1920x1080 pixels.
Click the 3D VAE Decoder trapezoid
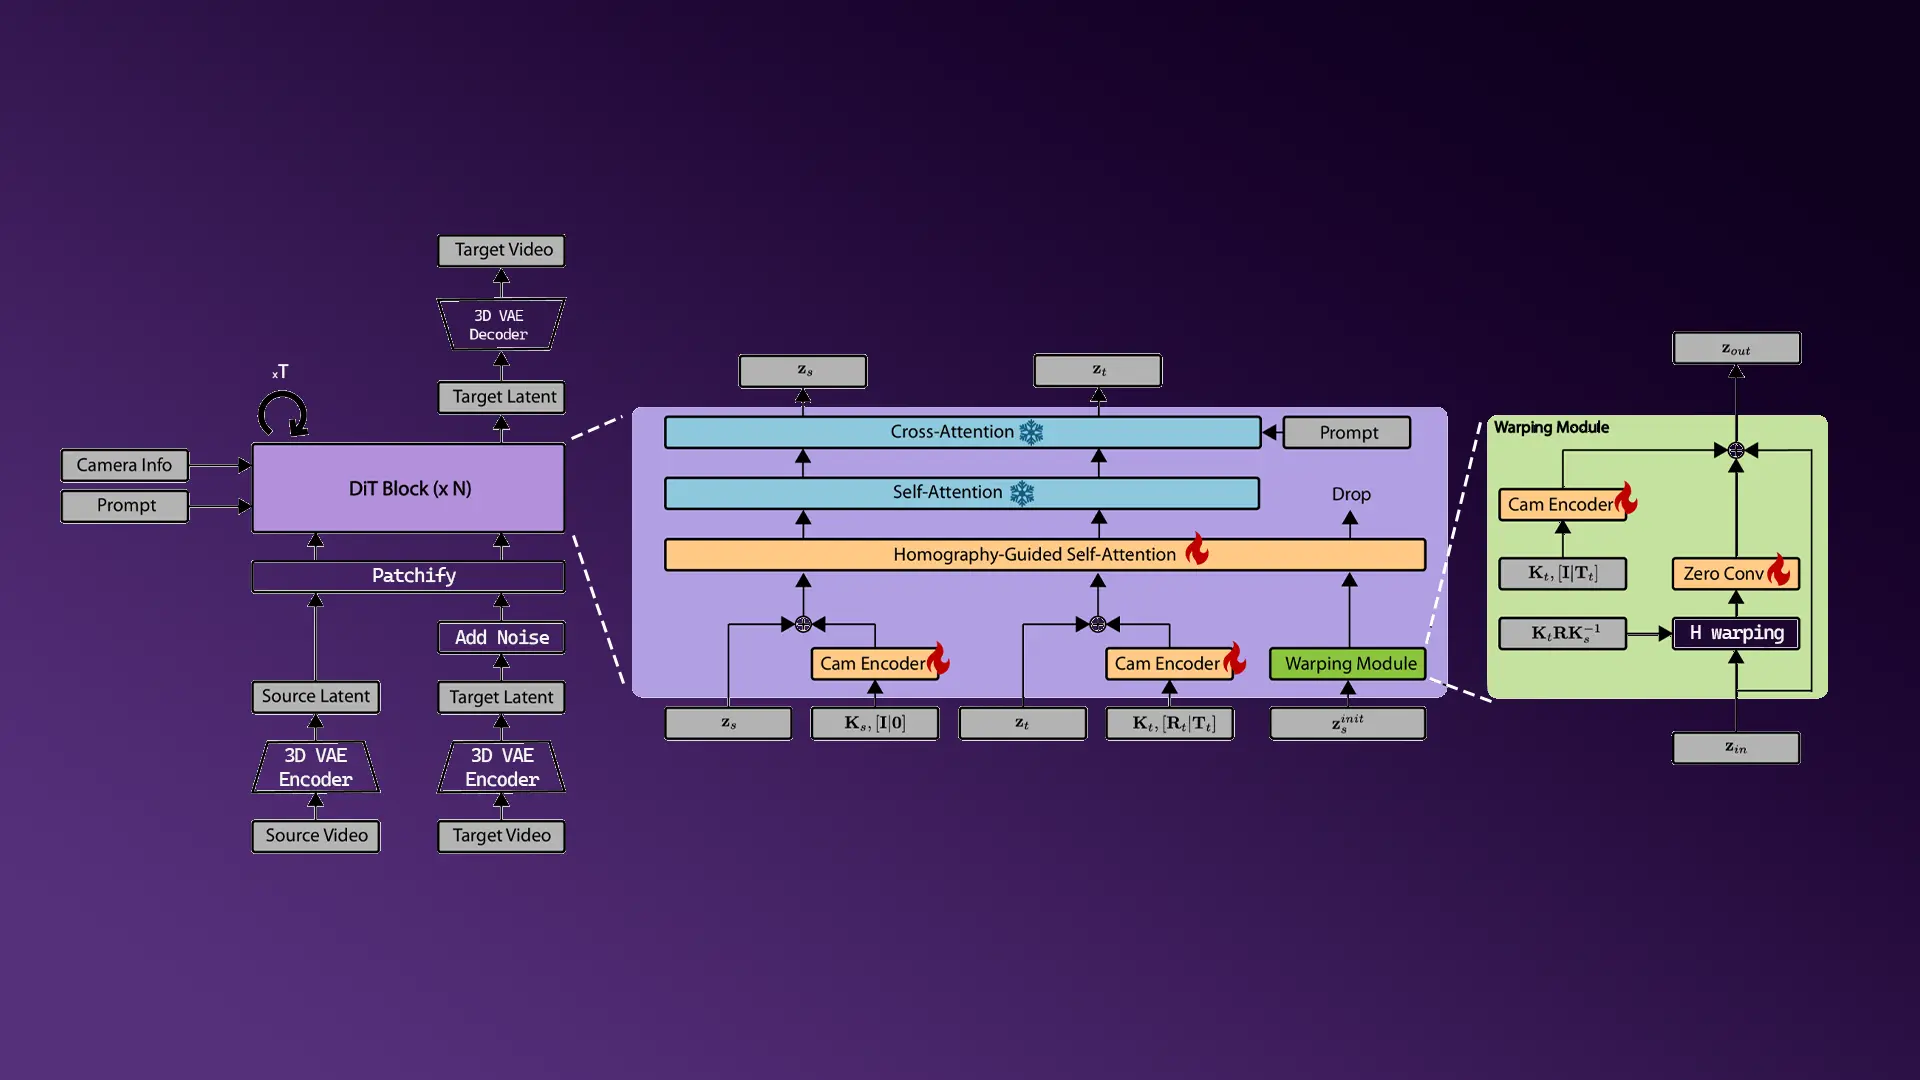[x=500, y=325]
